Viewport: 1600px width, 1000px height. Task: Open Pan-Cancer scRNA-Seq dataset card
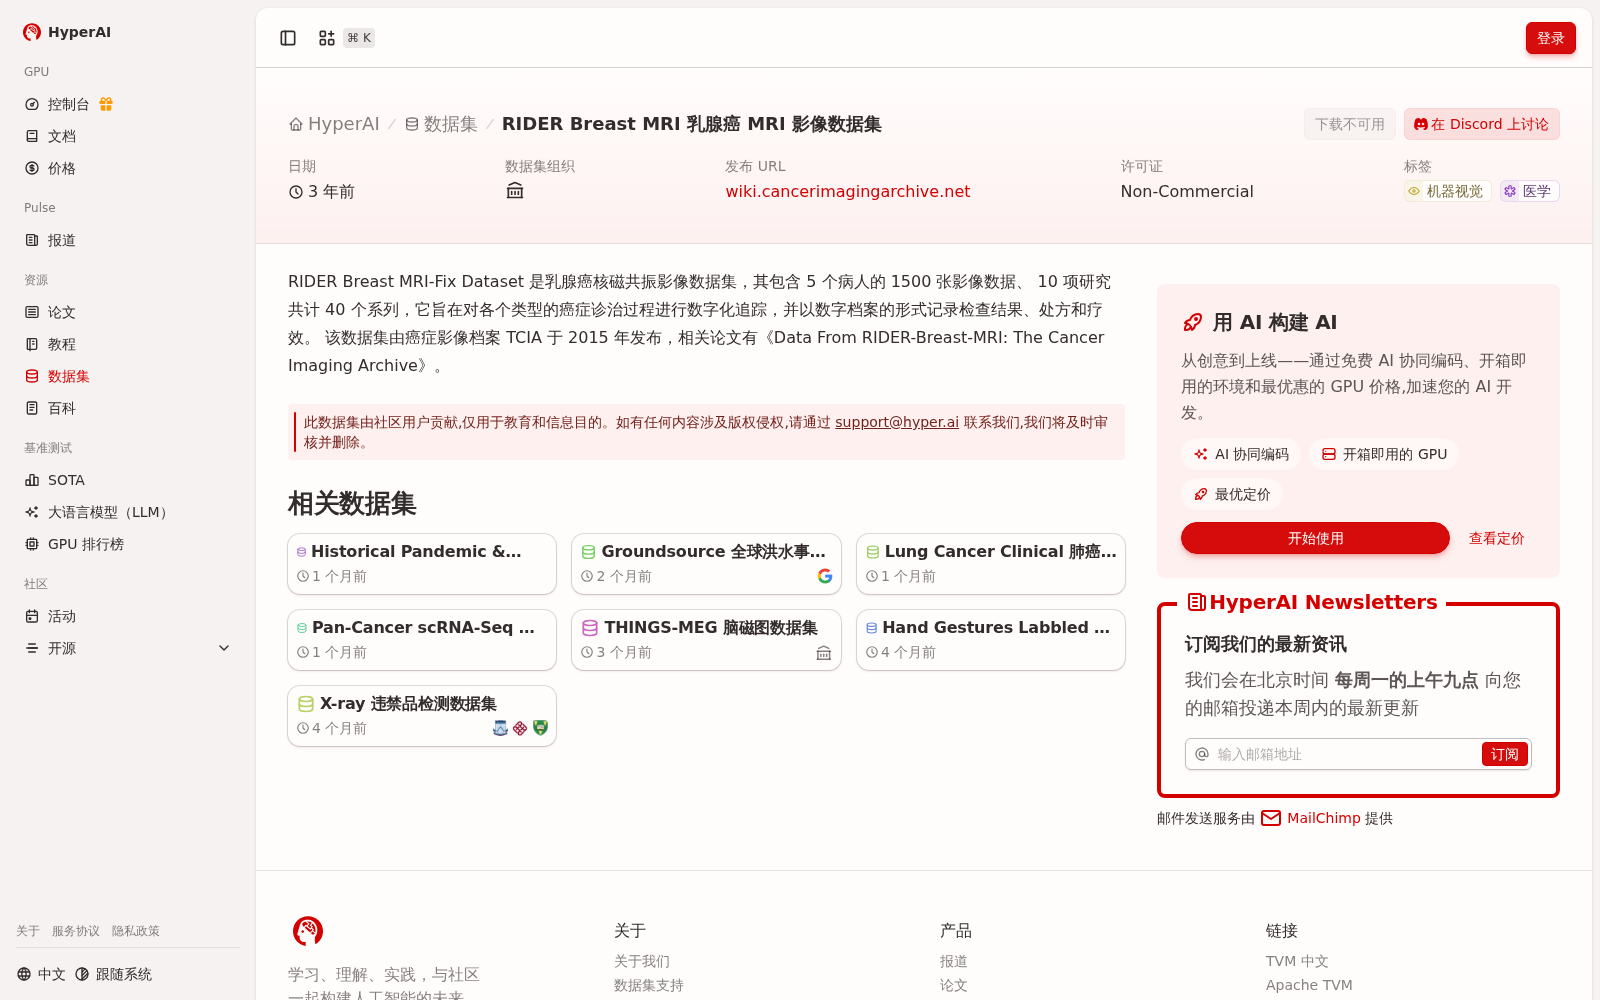click(422, 640)
